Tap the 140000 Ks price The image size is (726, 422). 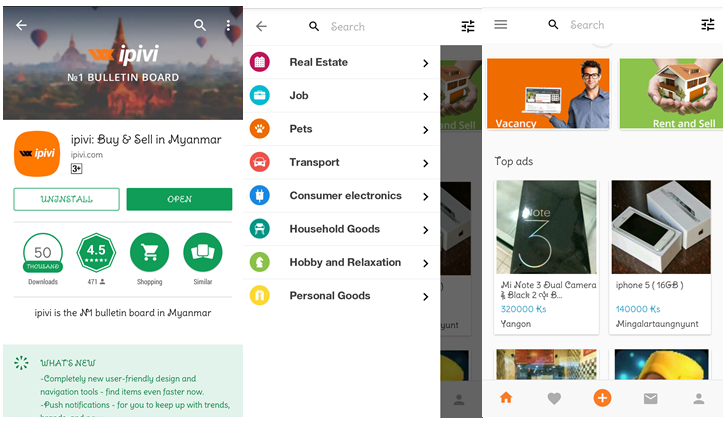638,309
